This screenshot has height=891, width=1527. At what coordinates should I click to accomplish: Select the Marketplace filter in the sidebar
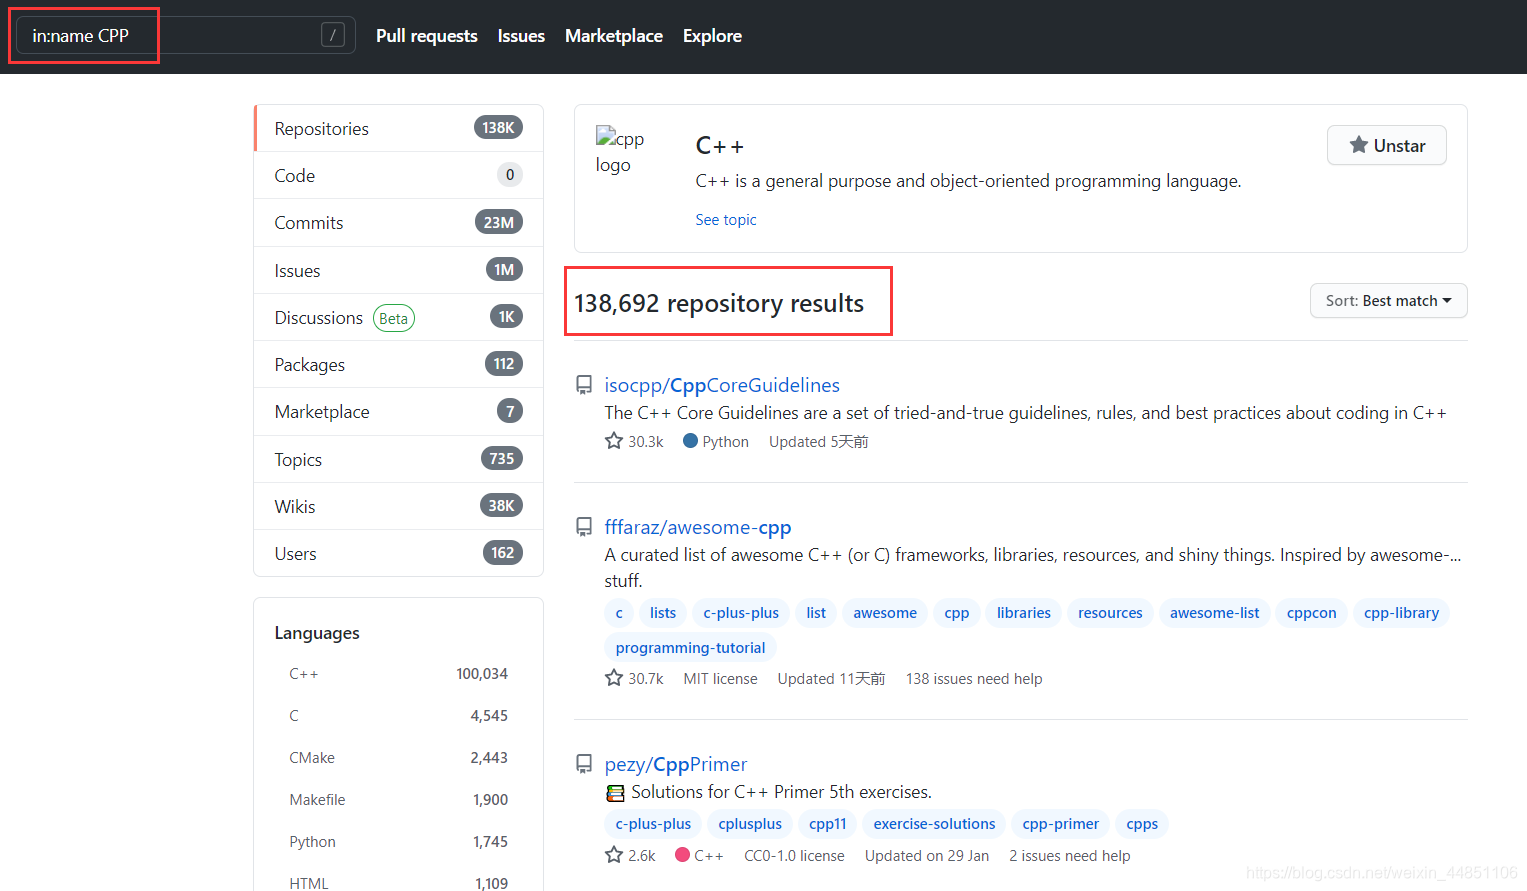[x=399, y=411]
